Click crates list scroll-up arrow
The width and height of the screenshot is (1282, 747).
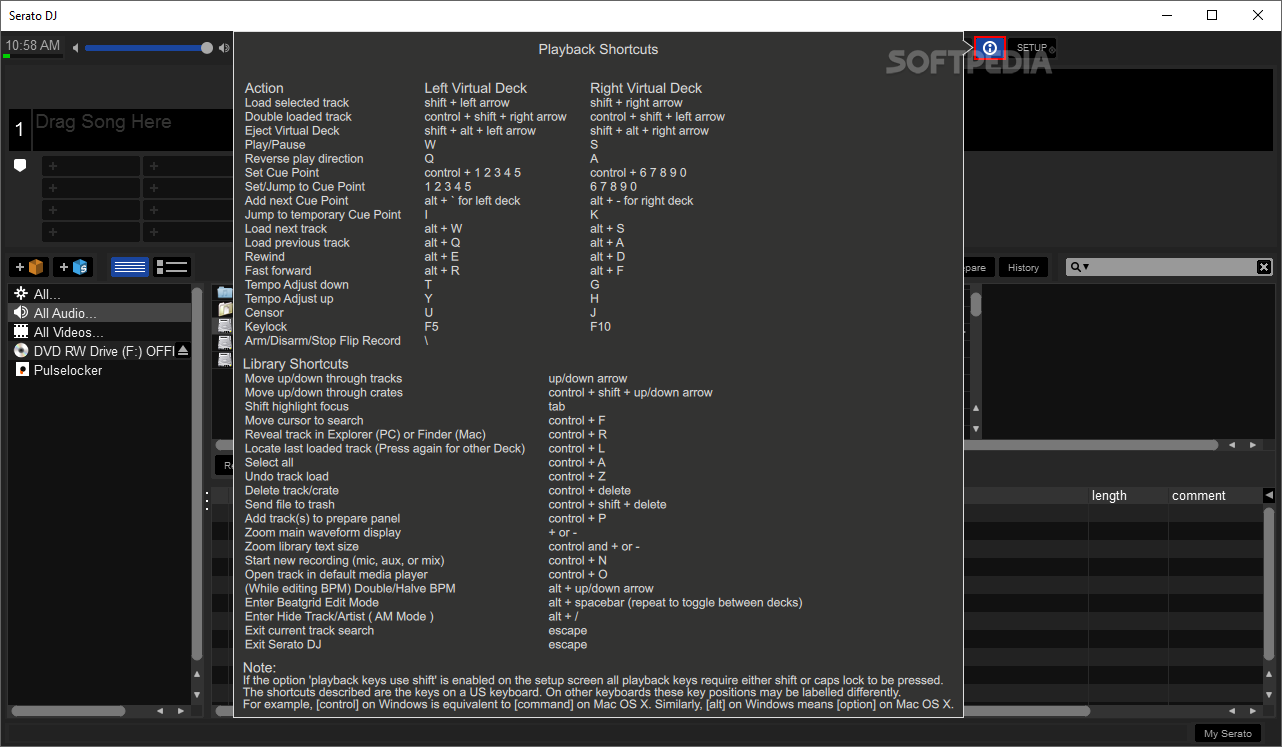pos(197,675)
